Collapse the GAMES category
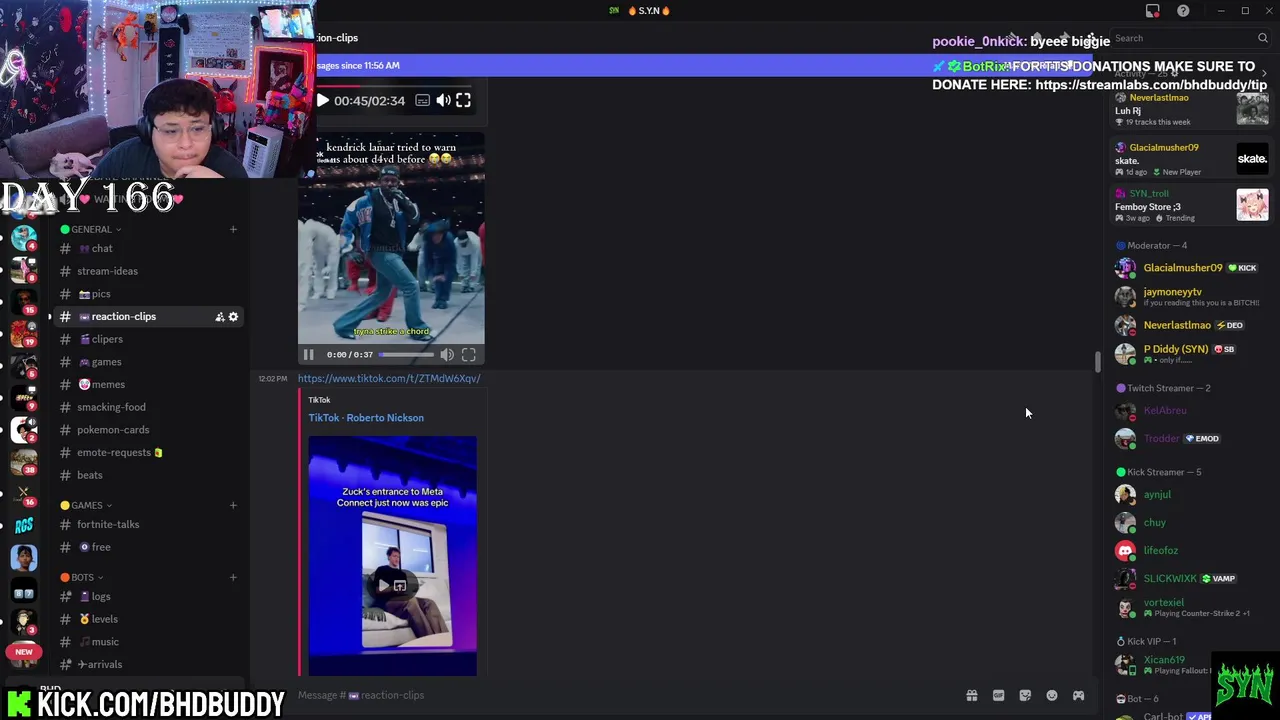 (x=86, y=505)
